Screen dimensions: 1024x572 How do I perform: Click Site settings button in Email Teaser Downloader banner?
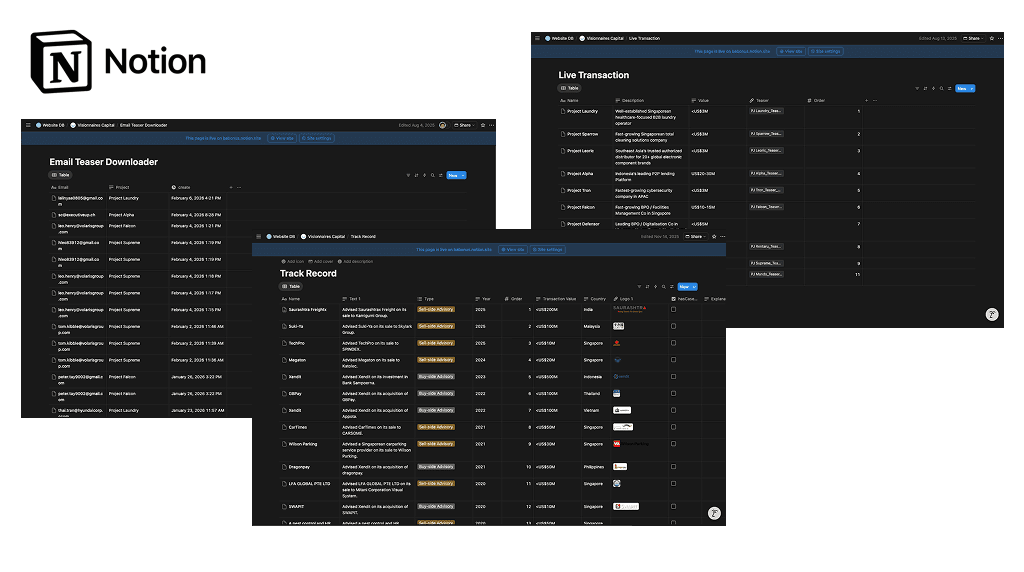317,138
